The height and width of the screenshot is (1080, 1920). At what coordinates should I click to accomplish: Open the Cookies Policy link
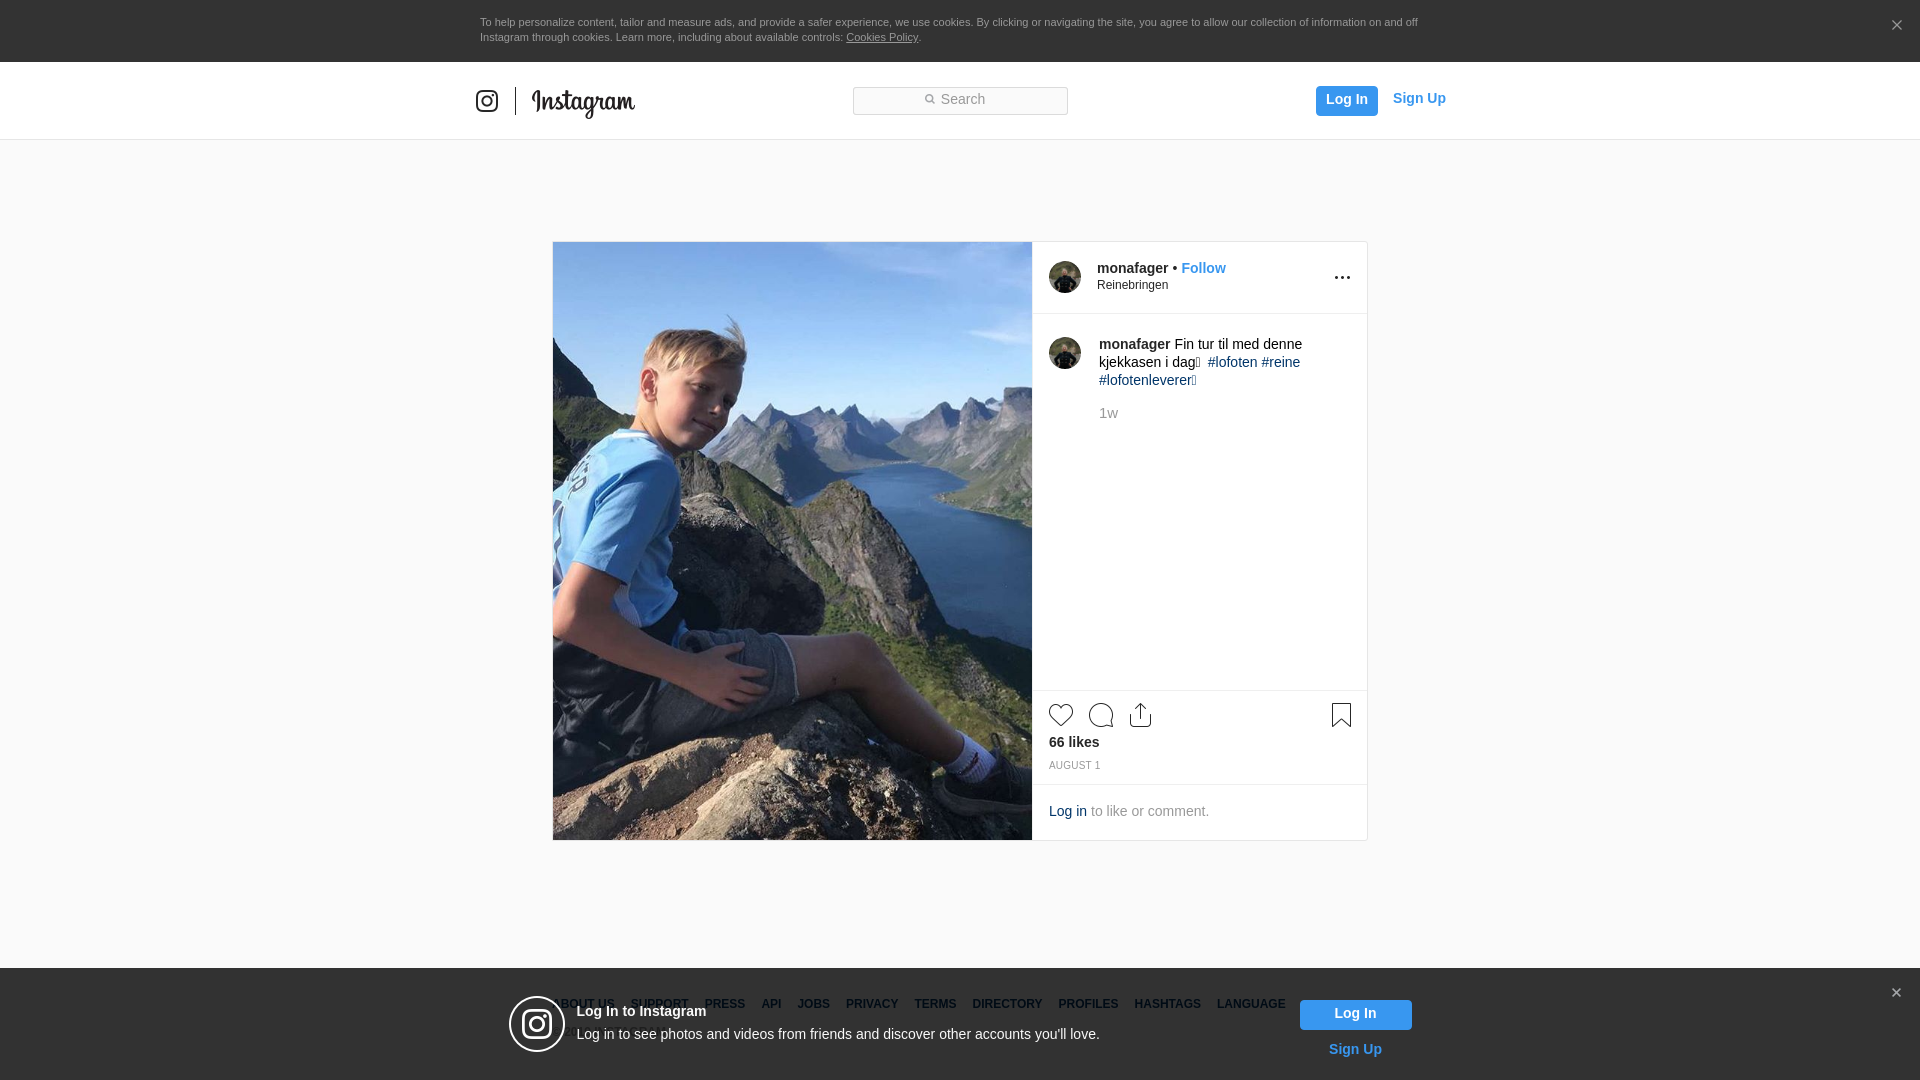(882, 37)
